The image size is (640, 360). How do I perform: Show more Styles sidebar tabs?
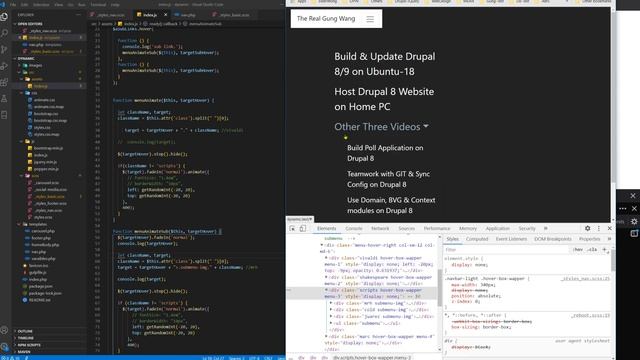[x=609, y=239]
